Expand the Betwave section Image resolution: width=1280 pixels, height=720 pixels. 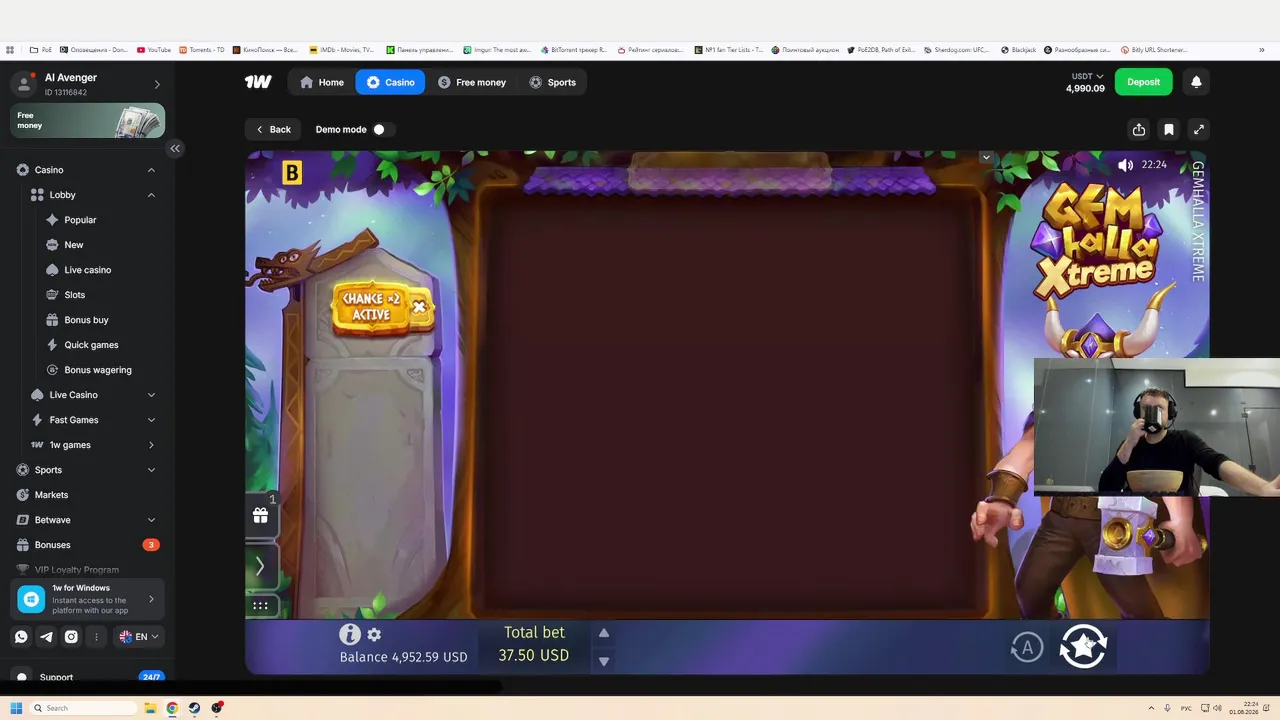[151, 520]
